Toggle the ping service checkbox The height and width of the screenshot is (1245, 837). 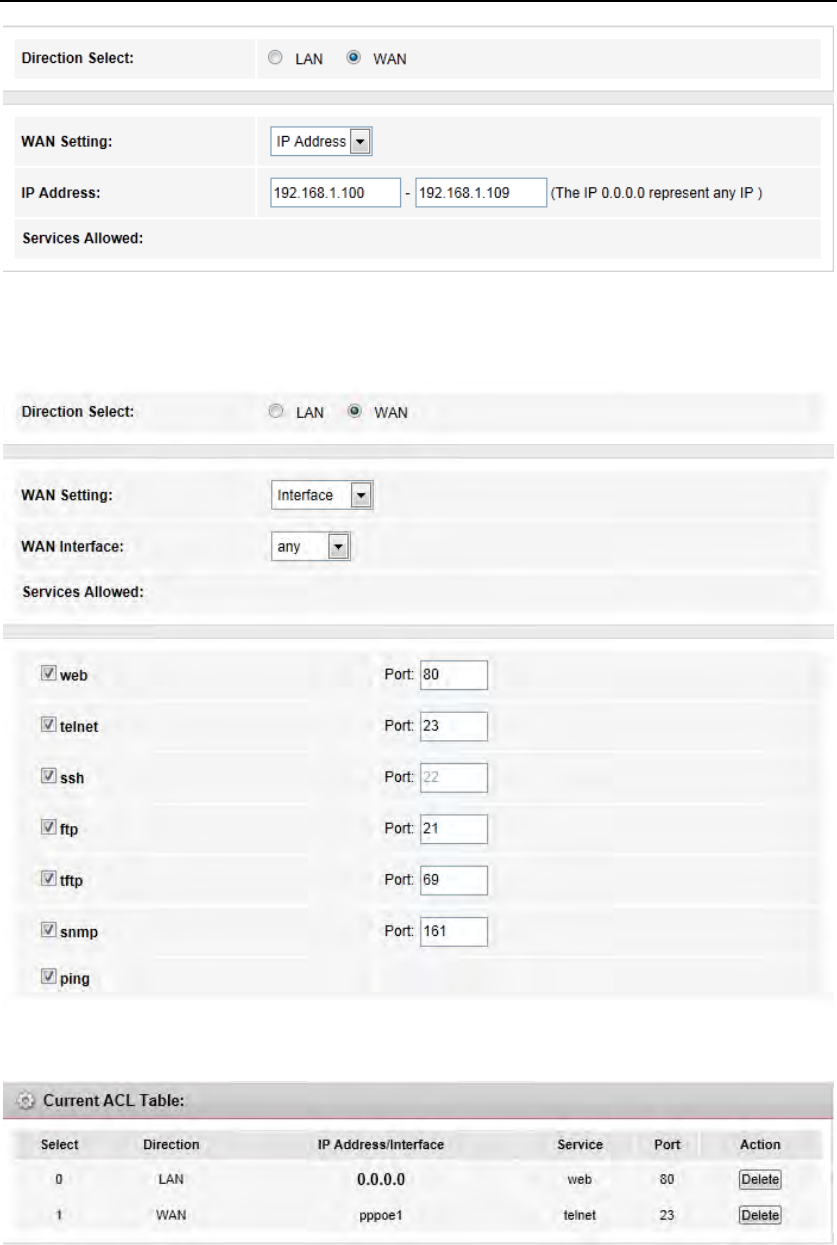click(47, 978)
